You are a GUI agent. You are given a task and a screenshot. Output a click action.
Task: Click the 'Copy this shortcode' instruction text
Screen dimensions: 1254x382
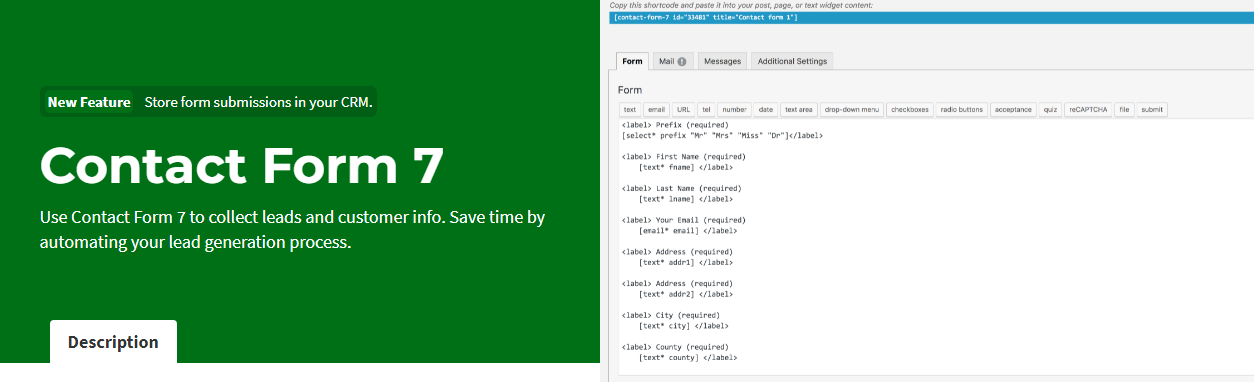click(x=743, y=5)
